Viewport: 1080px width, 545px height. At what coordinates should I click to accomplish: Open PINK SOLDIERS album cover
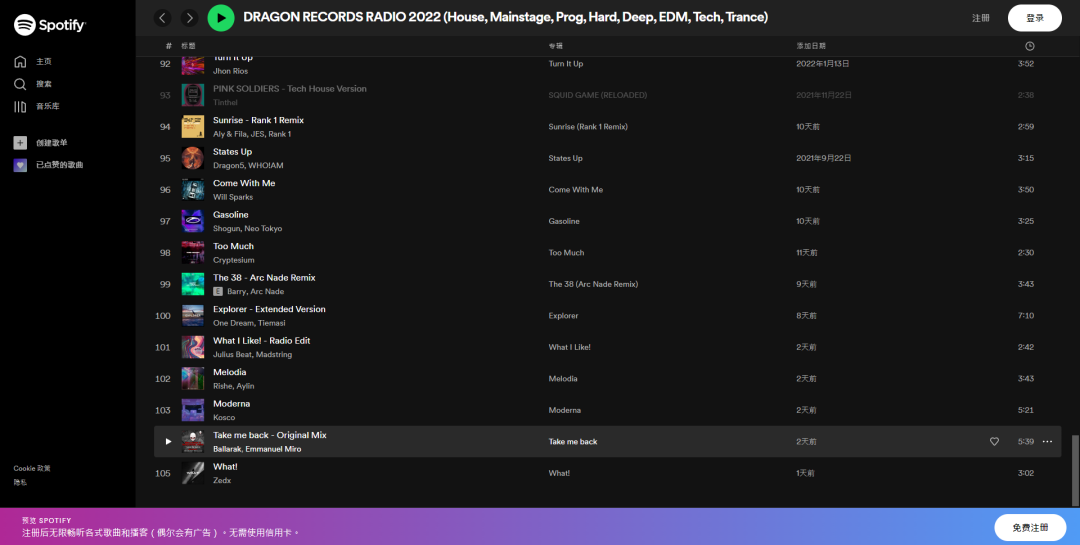pyautogui.click(x=193, y=95)
